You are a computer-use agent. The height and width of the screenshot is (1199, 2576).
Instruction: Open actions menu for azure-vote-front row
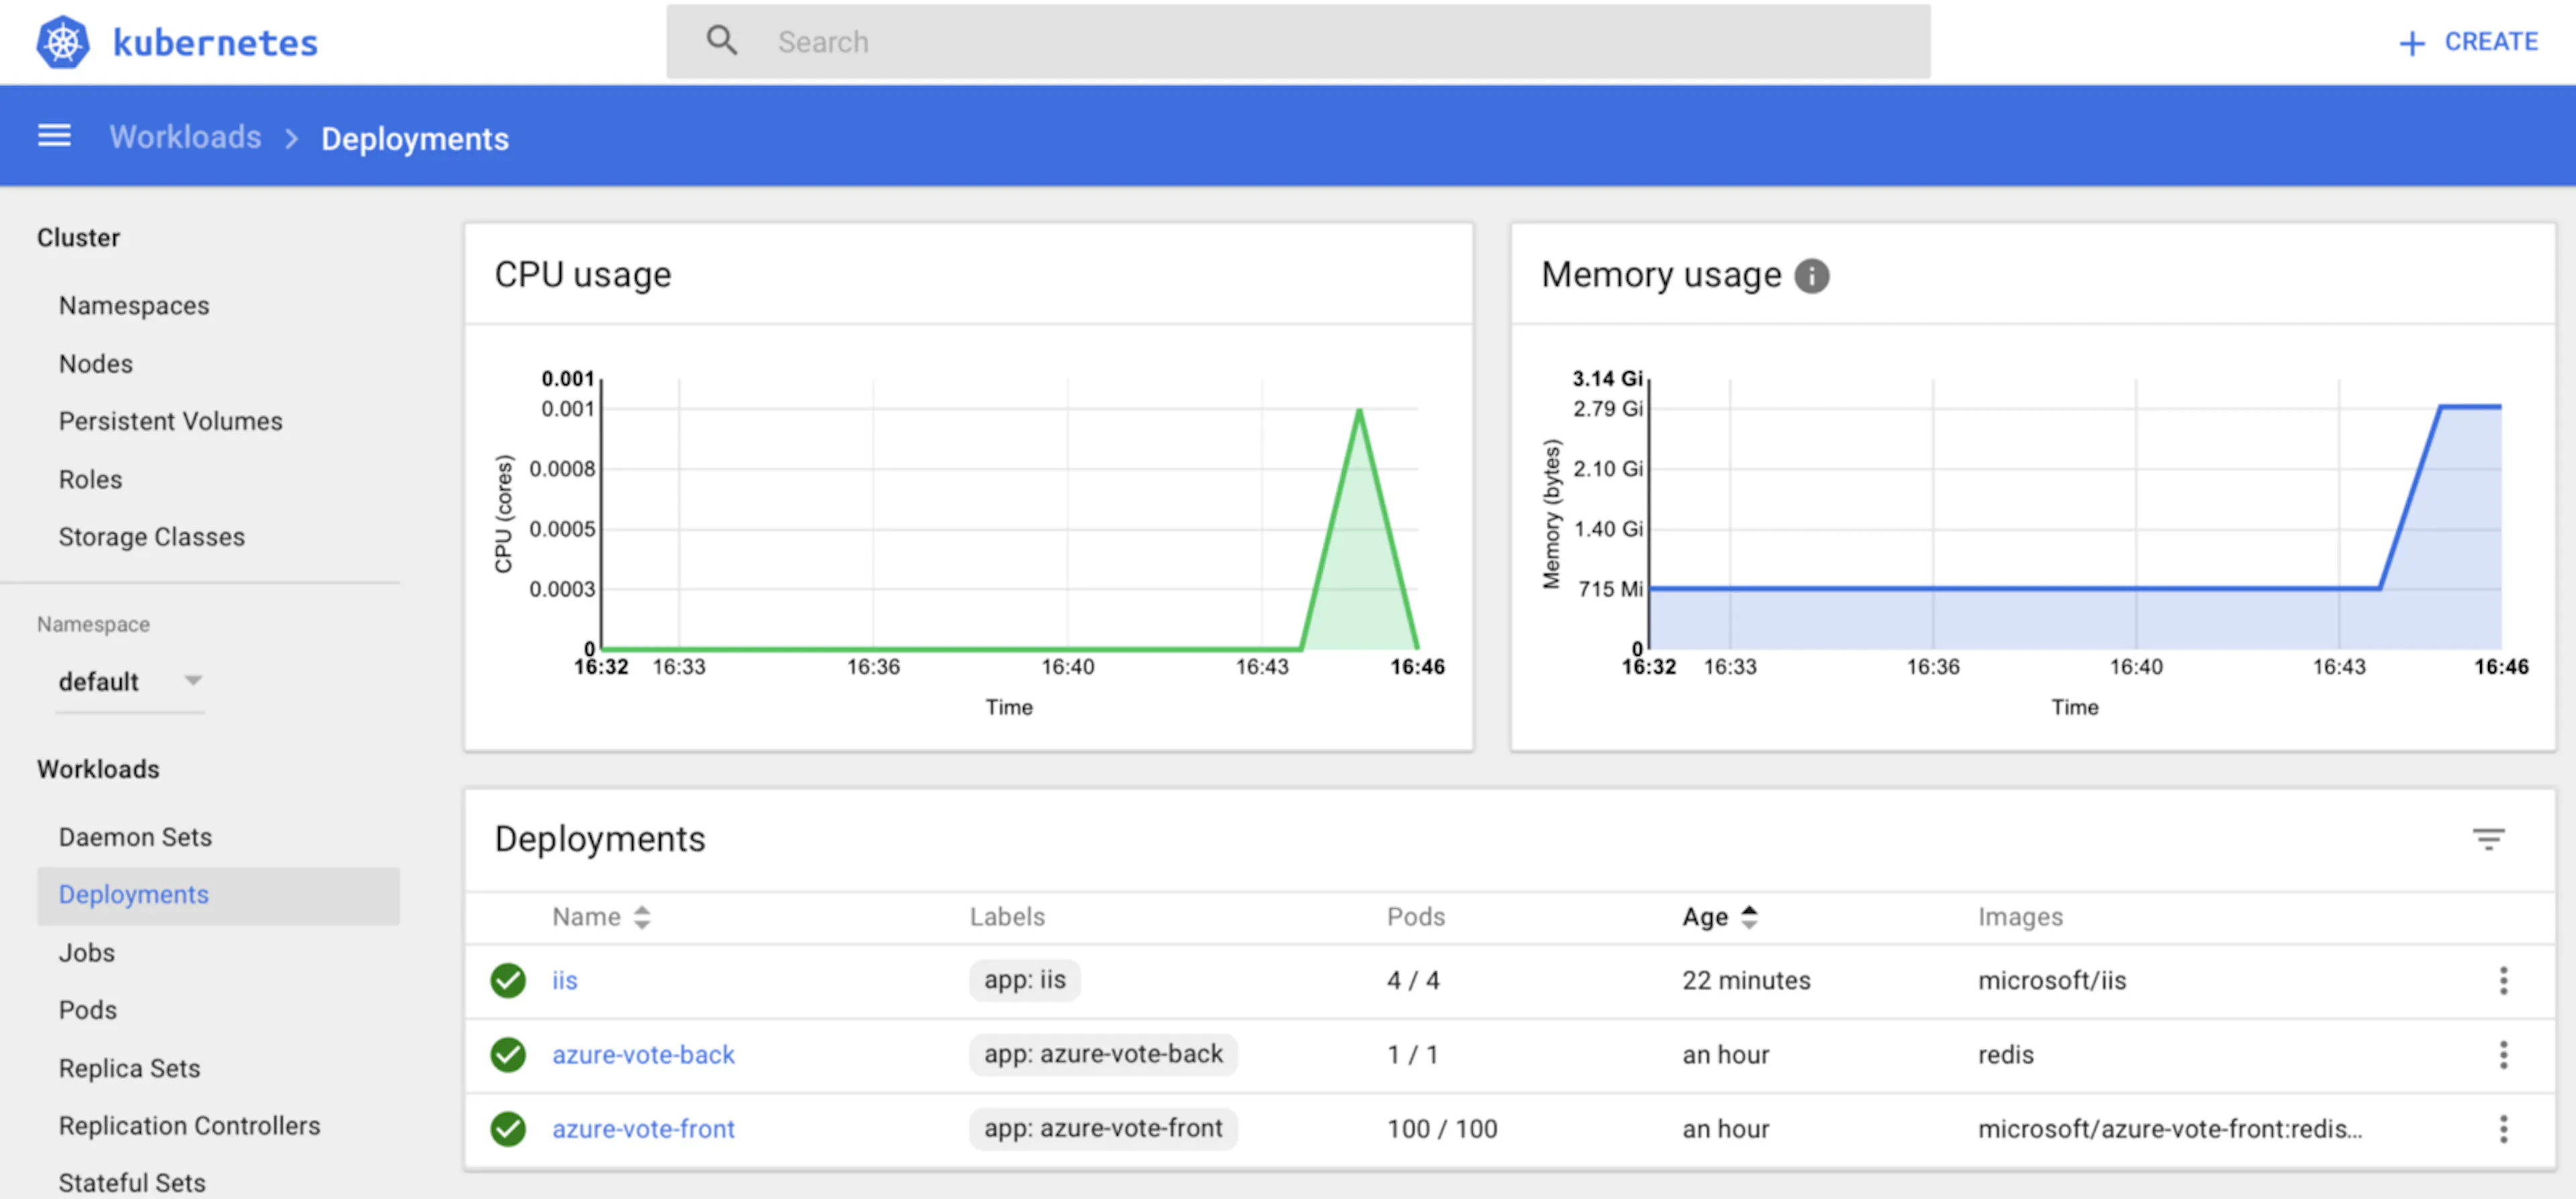point(2503,1128)
